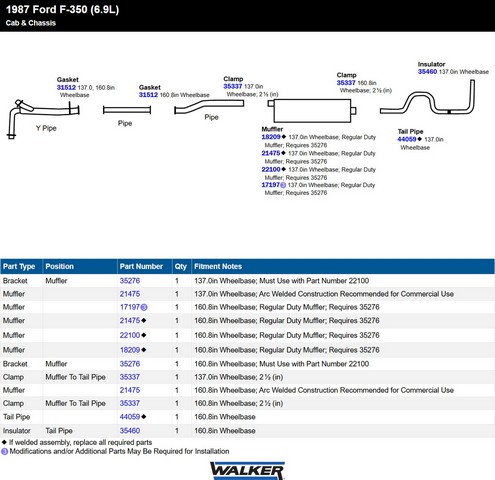Click 'If welded assembly, replace all required parts' footnote

(80, 442)
